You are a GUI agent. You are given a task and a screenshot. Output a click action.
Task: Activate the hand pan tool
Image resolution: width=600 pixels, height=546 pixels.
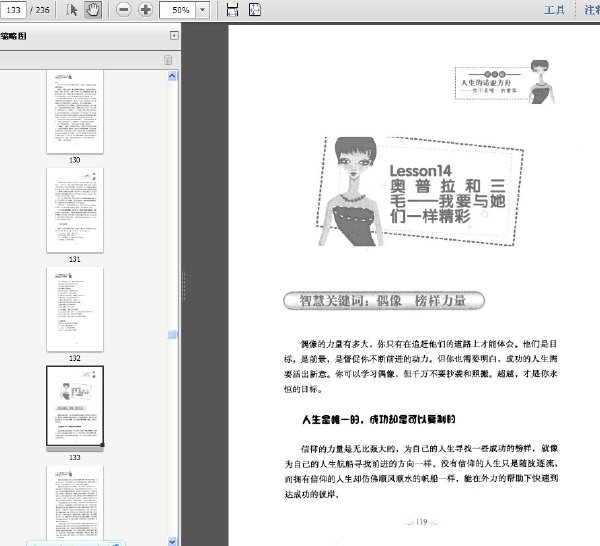[x=93, y=10]
